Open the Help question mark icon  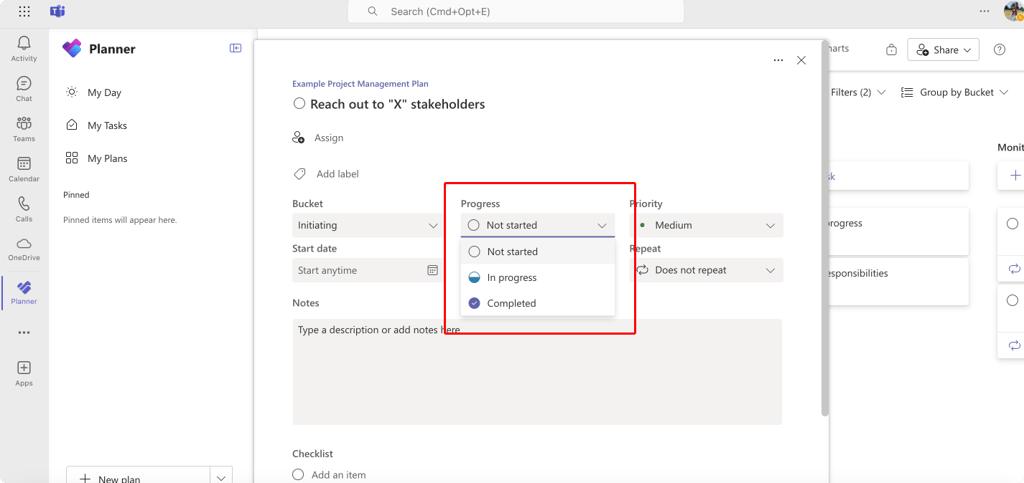999,50
